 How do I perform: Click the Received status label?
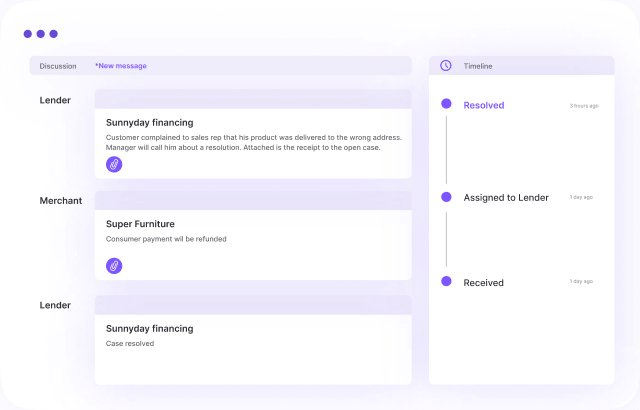pyautogui.click(x=484, y=283)
